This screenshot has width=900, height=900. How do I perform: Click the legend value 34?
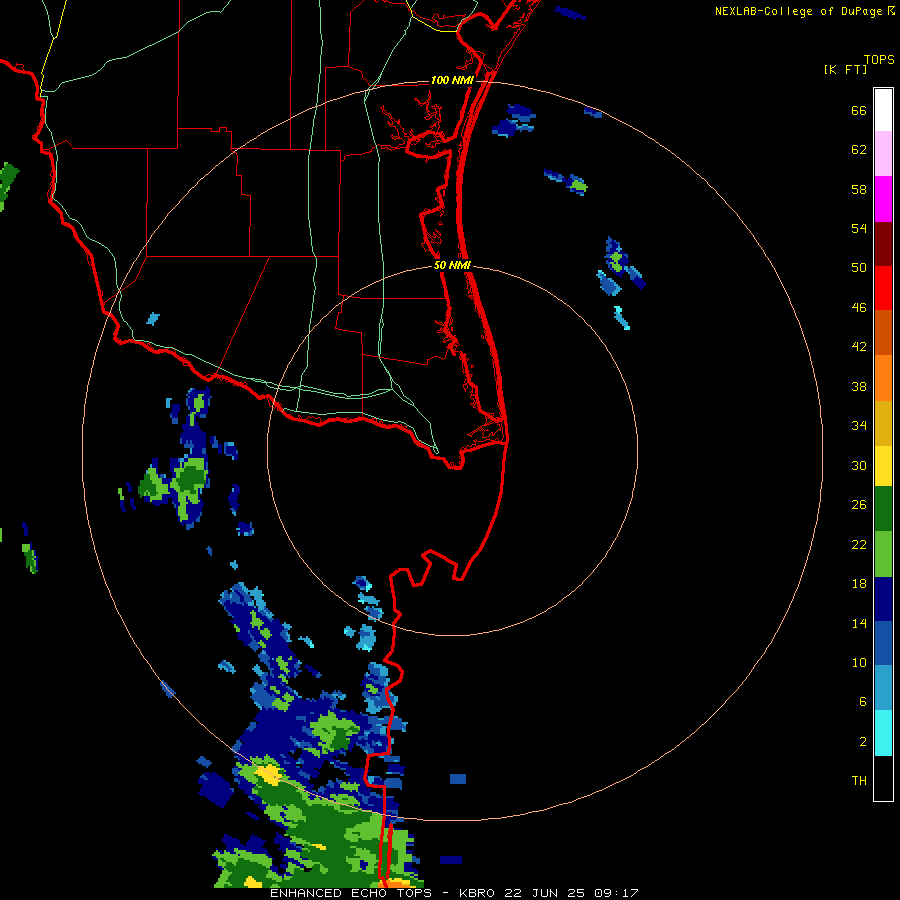[859, 426]
